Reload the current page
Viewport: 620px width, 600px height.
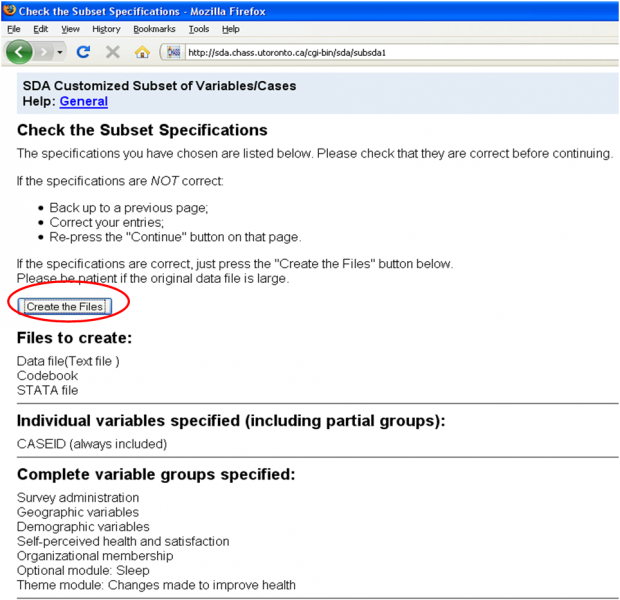click(x=84, y=52)
